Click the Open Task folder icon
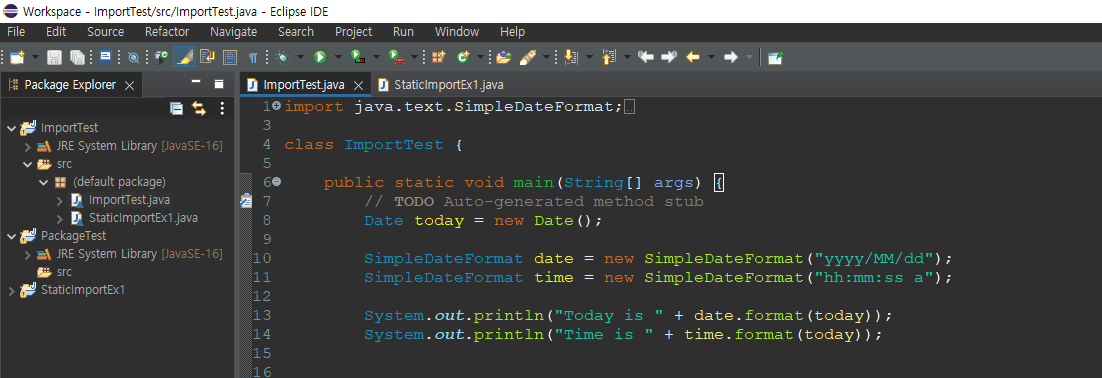The image size is (1102, 378). pyautogui.click(x=503, y=58)
